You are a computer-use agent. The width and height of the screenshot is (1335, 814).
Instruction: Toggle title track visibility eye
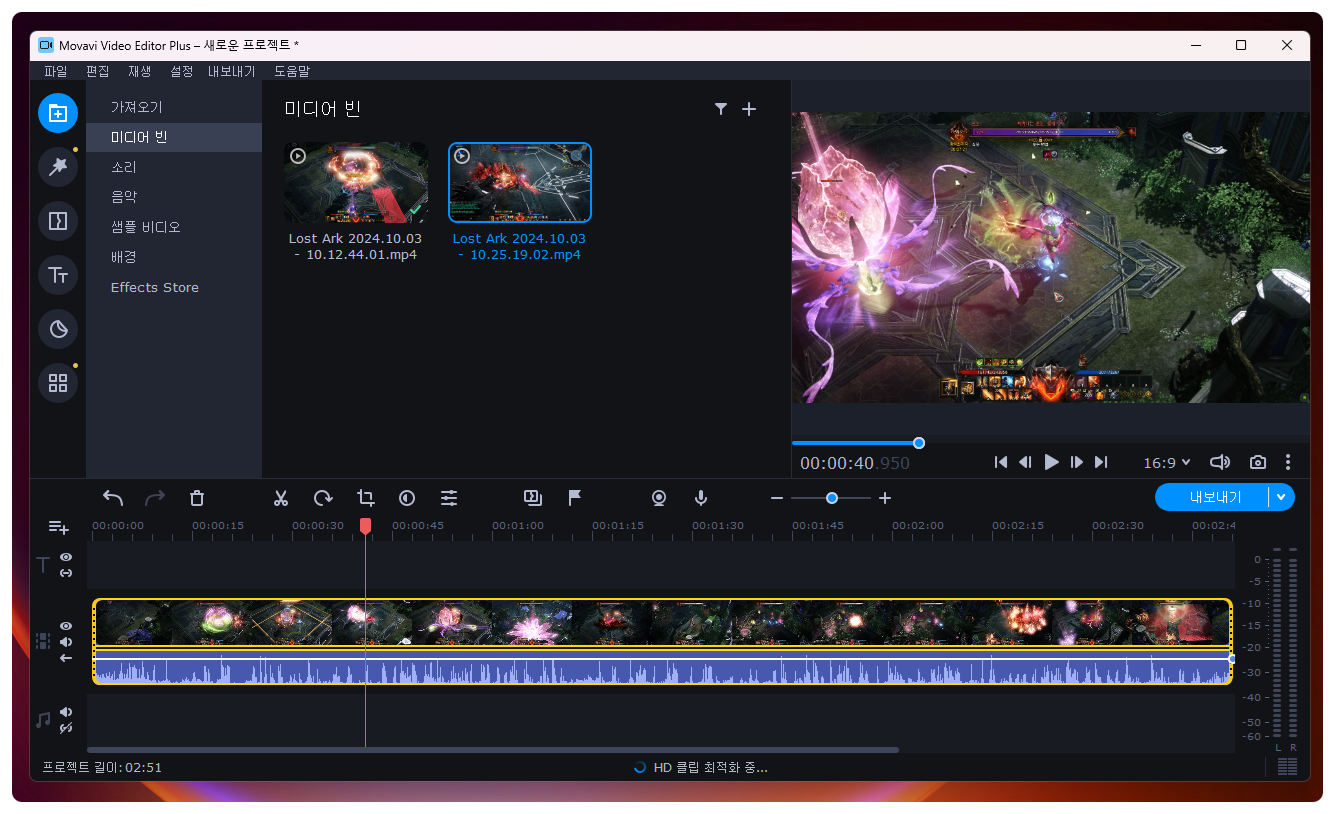click(66, 557)
